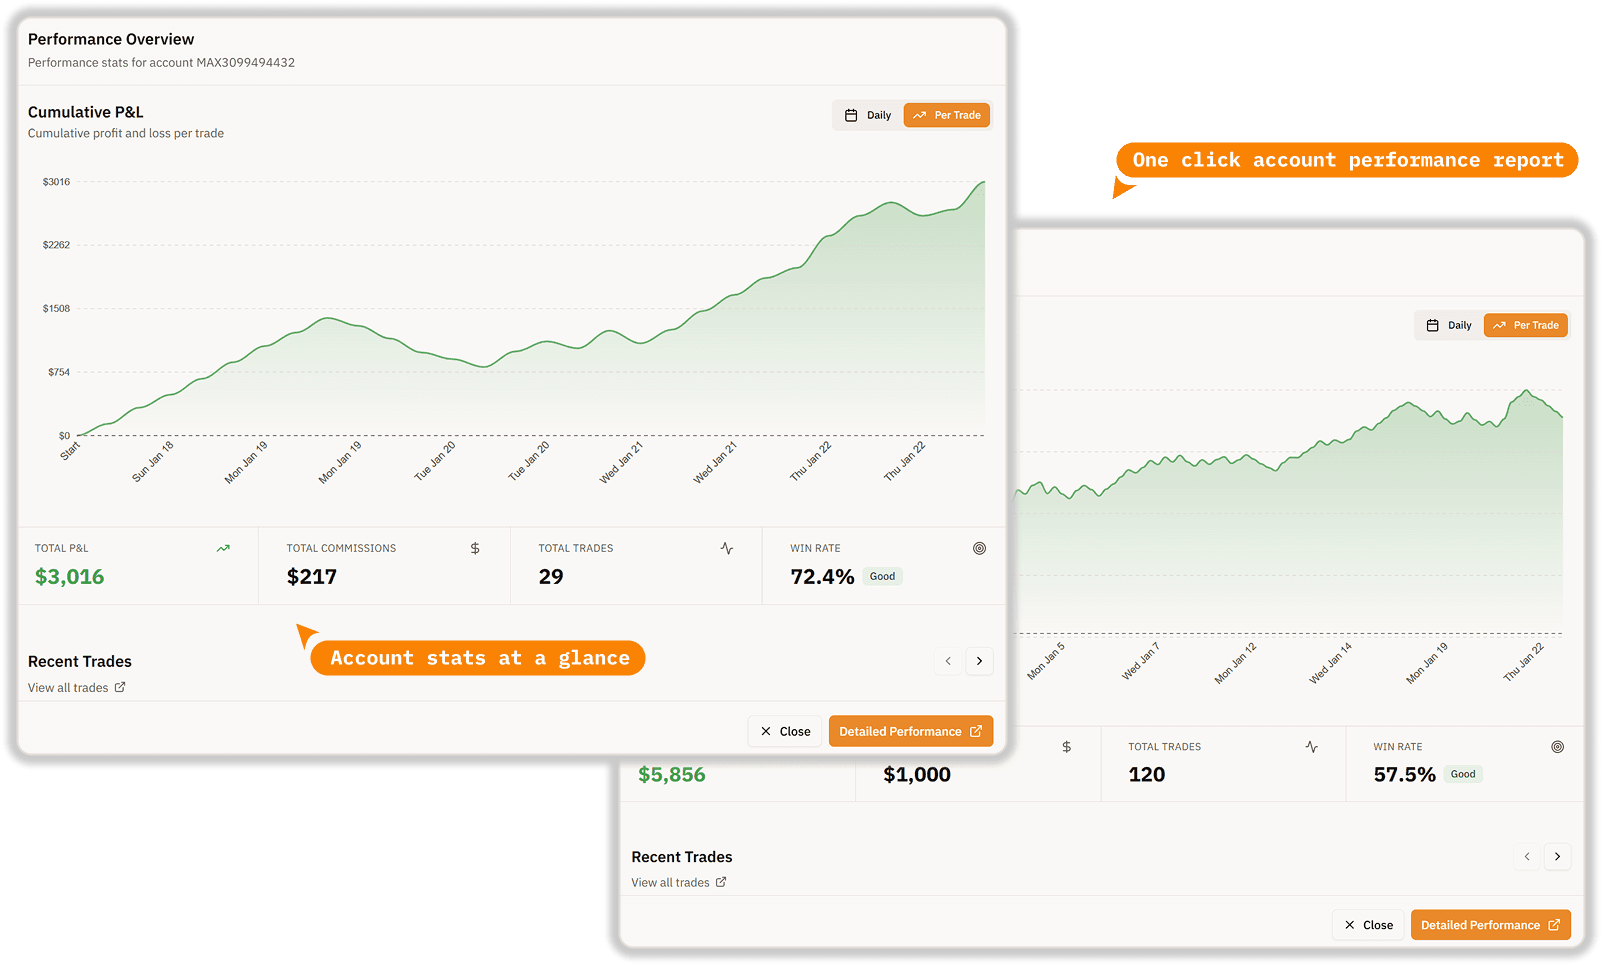This screenshot has height=965, width=1602.
Task: Click the 72.4% win rate value
Action: [x=822, y=577]
